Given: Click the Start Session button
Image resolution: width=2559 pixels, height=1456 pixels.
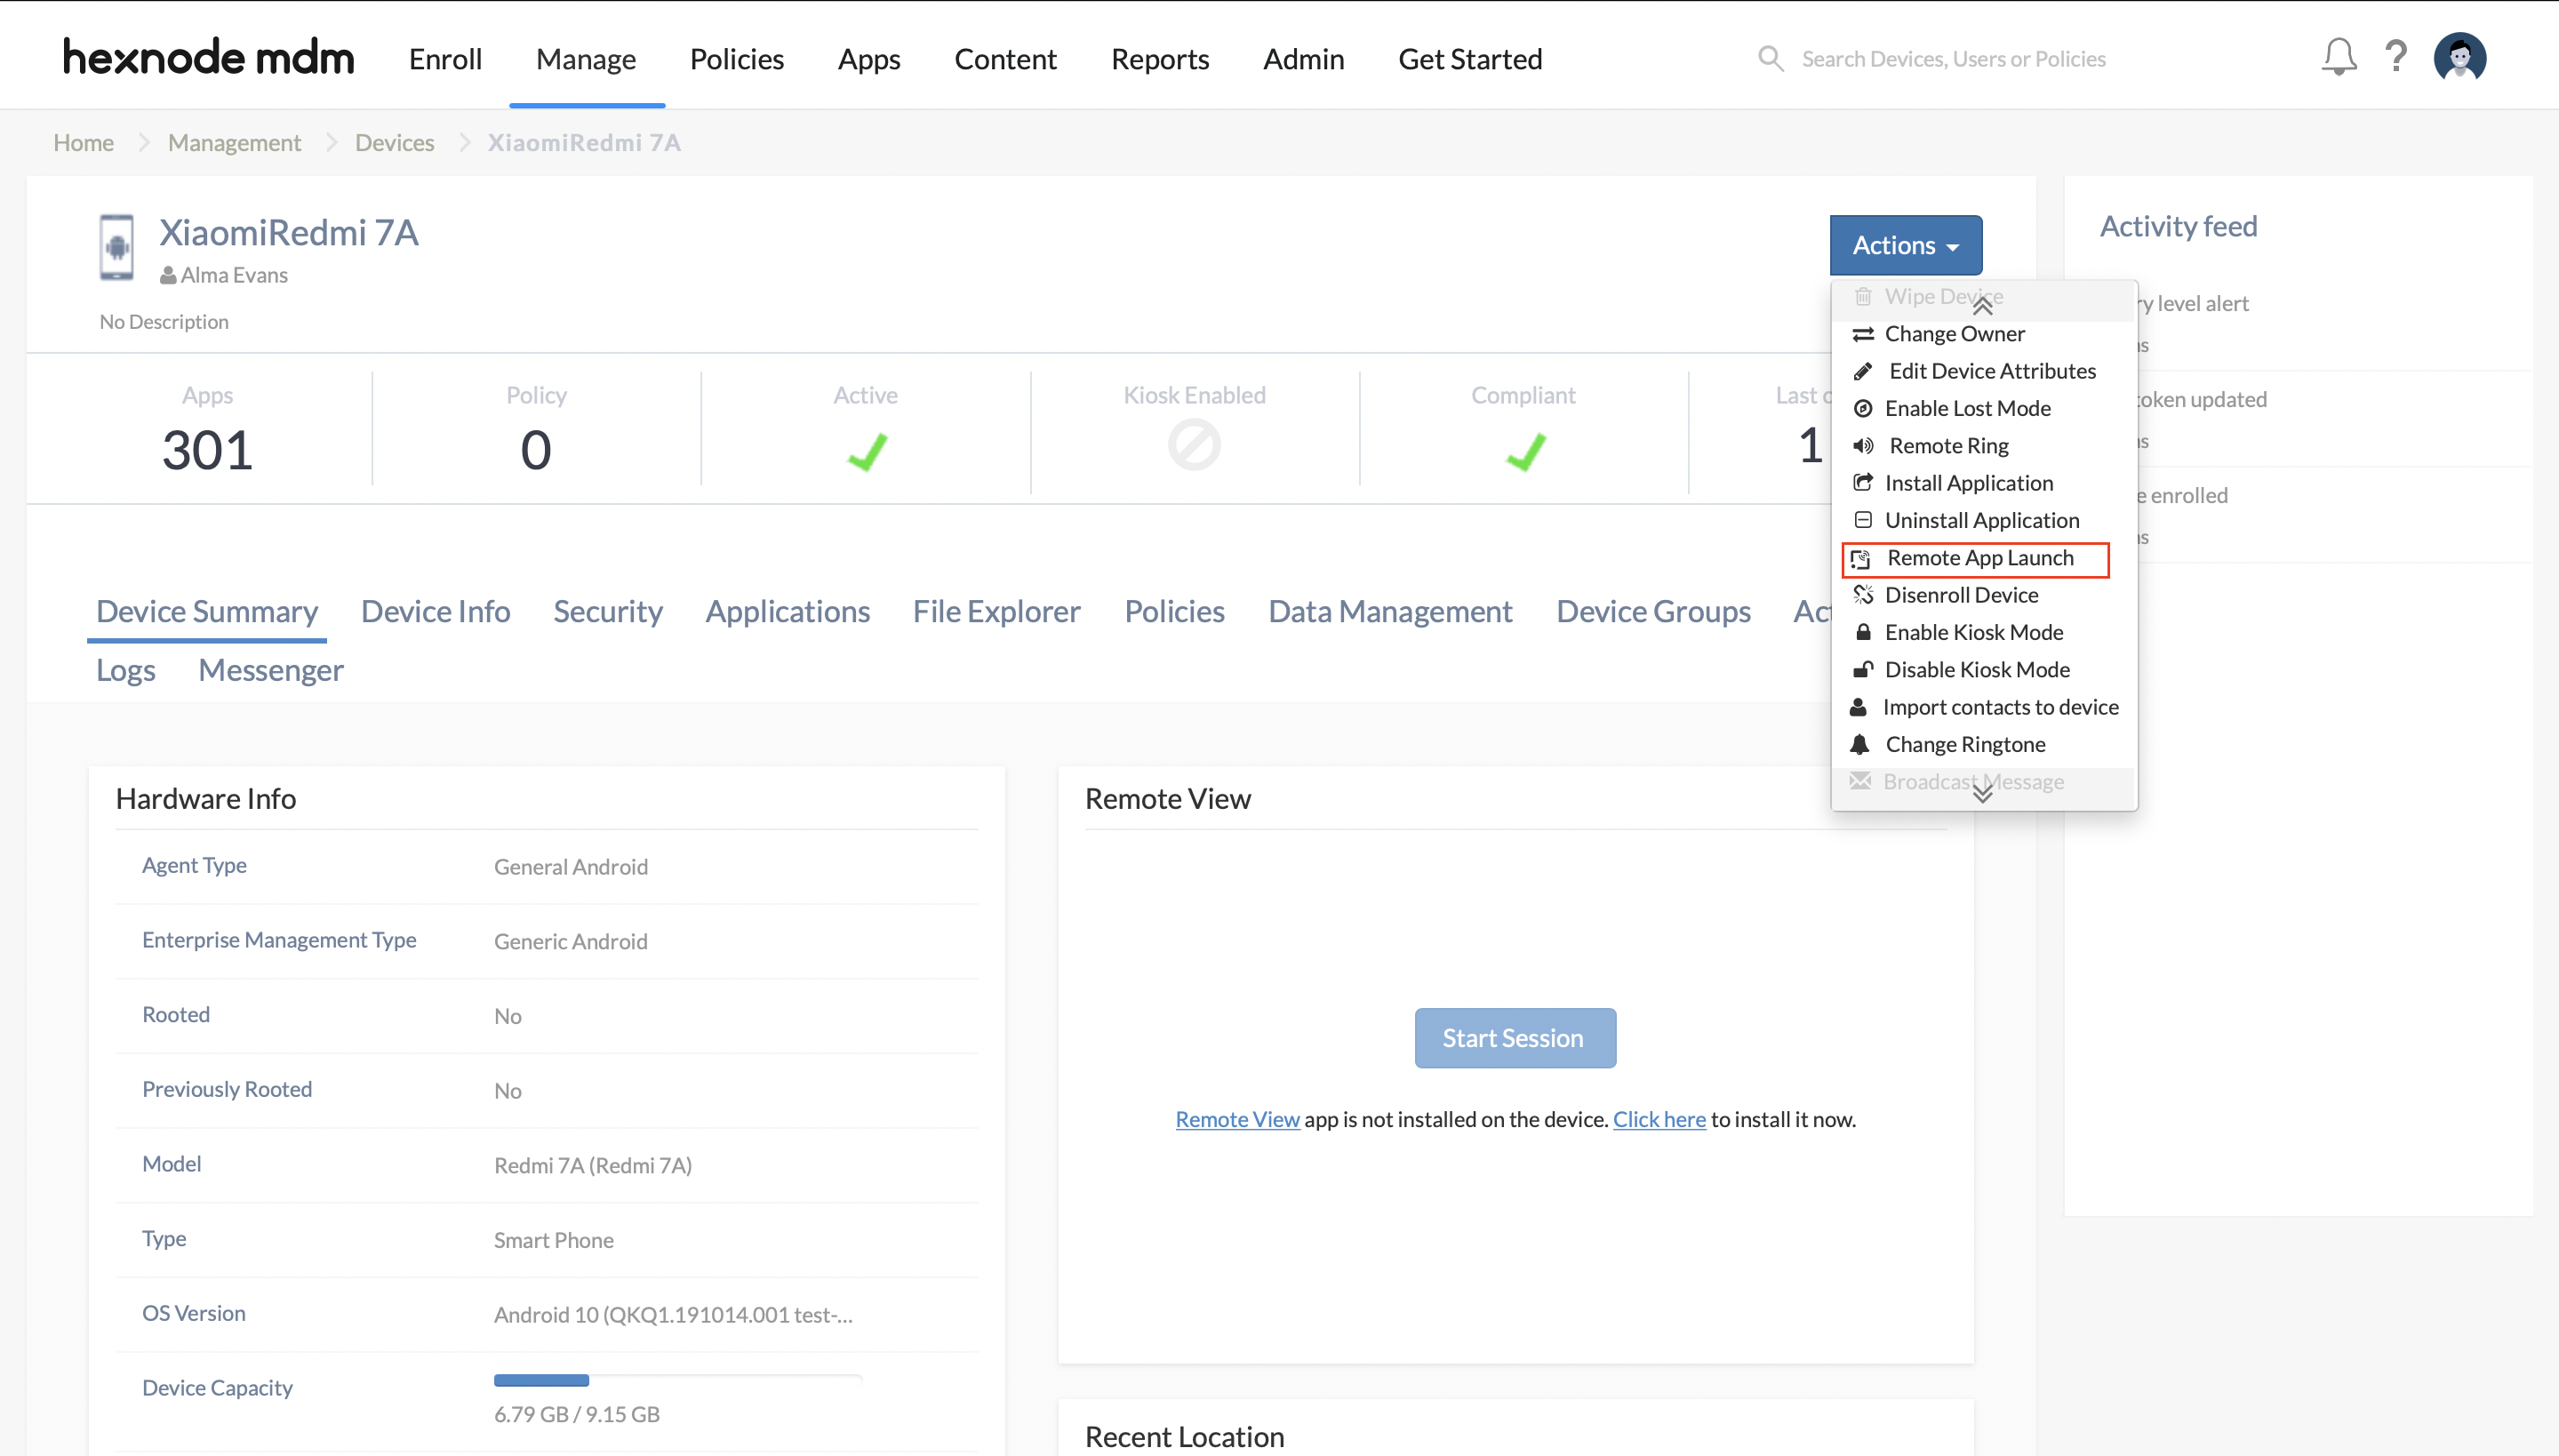Looking at the screenshot, I should (x=1514, y=1038).
